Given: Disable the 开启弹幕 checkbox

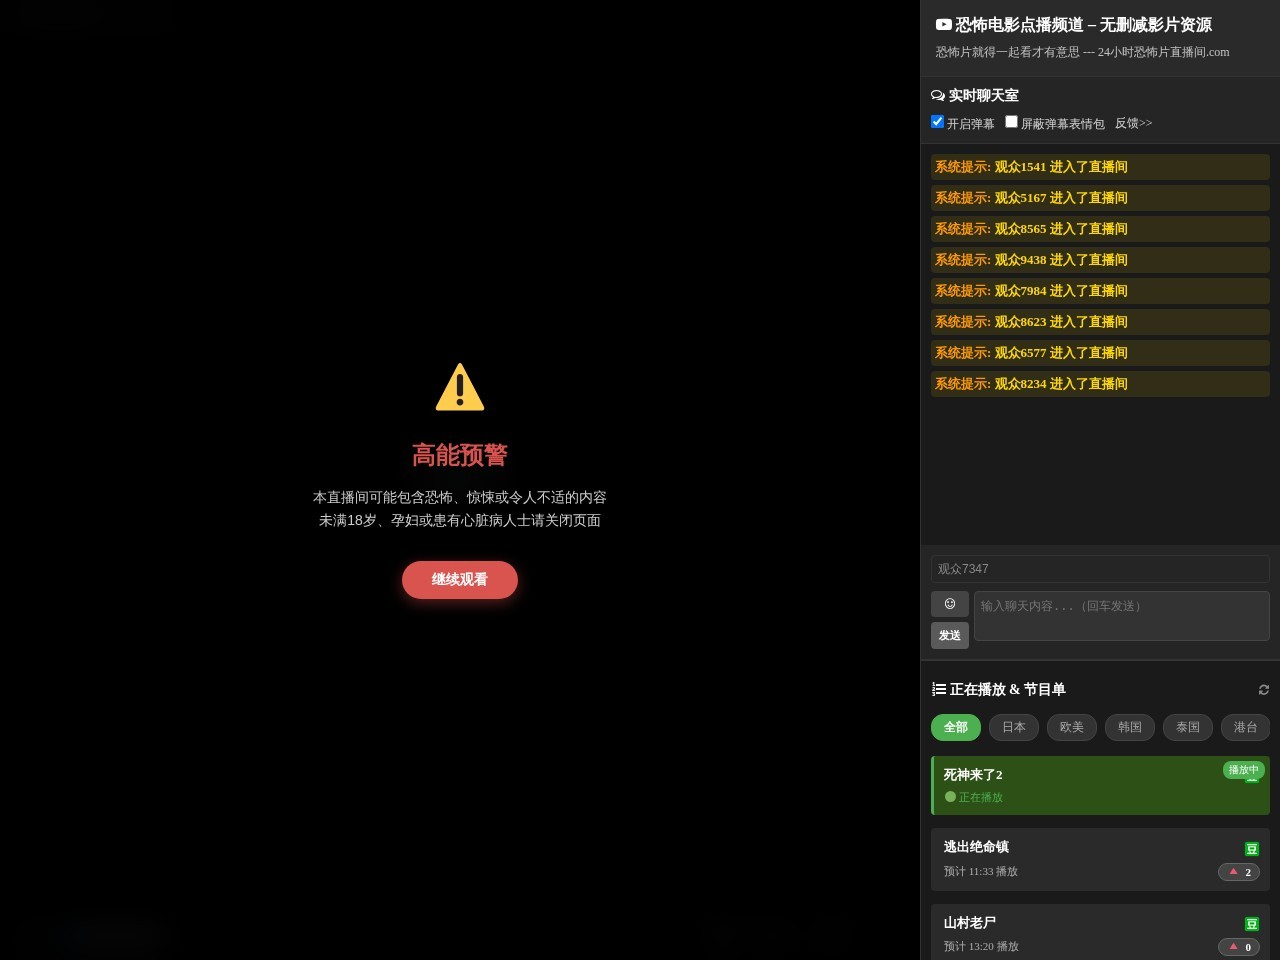Looking at the screenshot, I should [x=937, y=122].
